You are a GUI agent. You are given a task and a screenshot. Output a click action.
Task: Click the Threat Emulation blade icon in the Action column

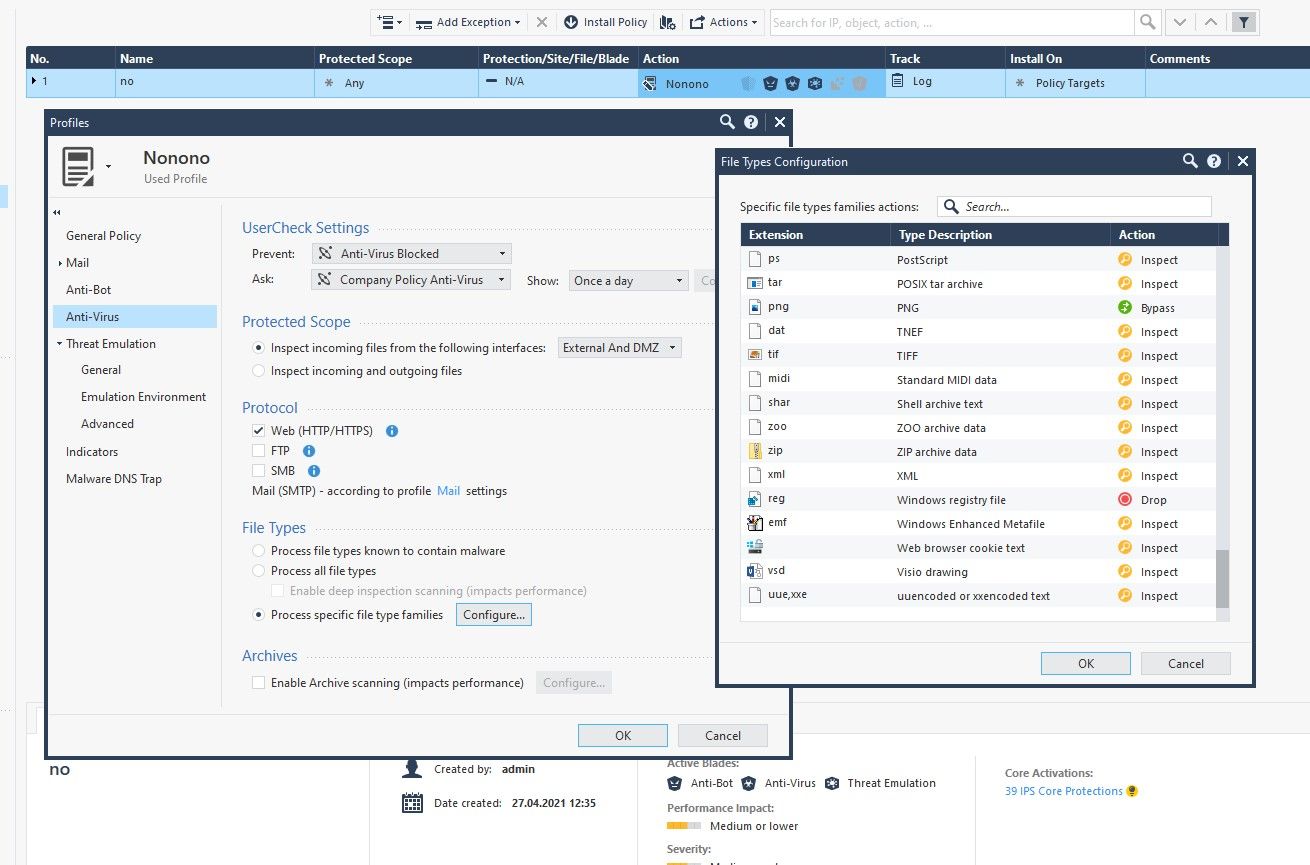pos(814,83)
